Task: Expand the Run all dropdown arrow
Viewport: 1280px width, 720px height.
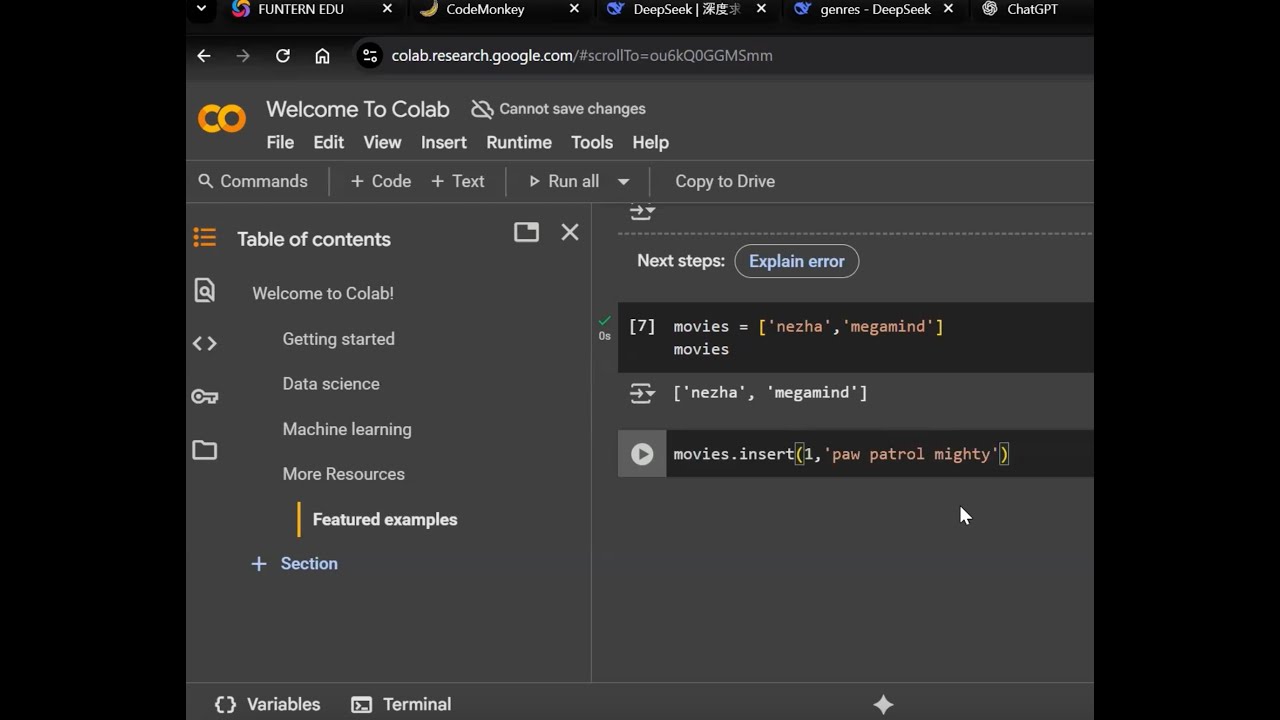Action: [623, 182]
